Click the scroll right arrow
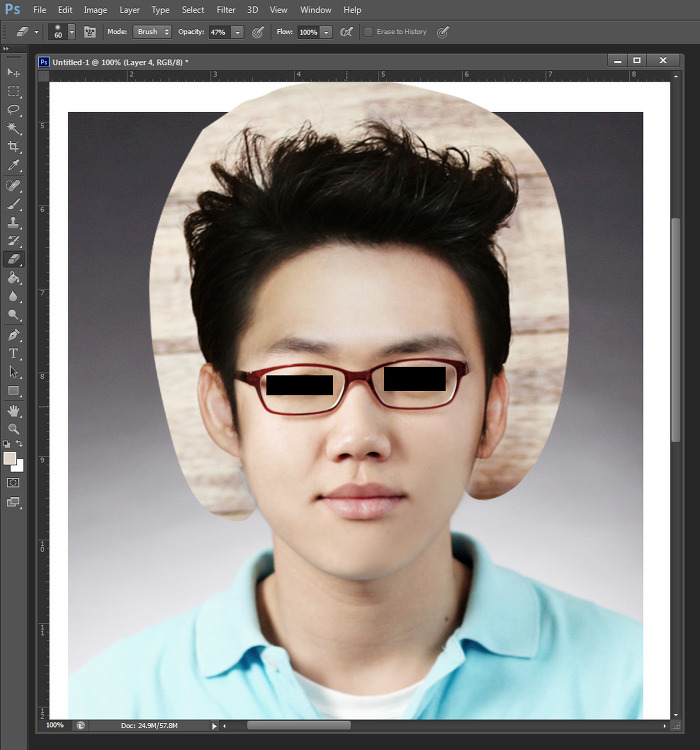Screen dimensions: 700x750 click(665, 726)
